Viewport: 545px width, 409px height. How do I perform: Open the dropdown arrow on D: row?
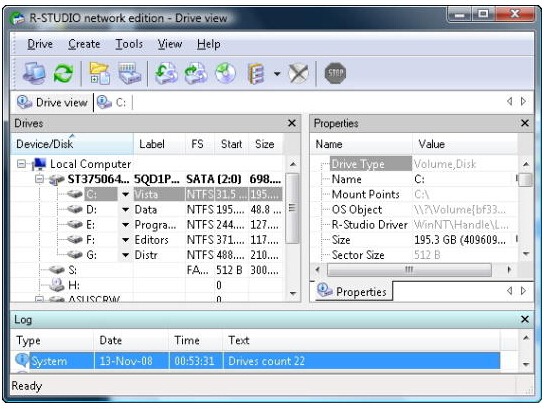[x=126, y=210]
